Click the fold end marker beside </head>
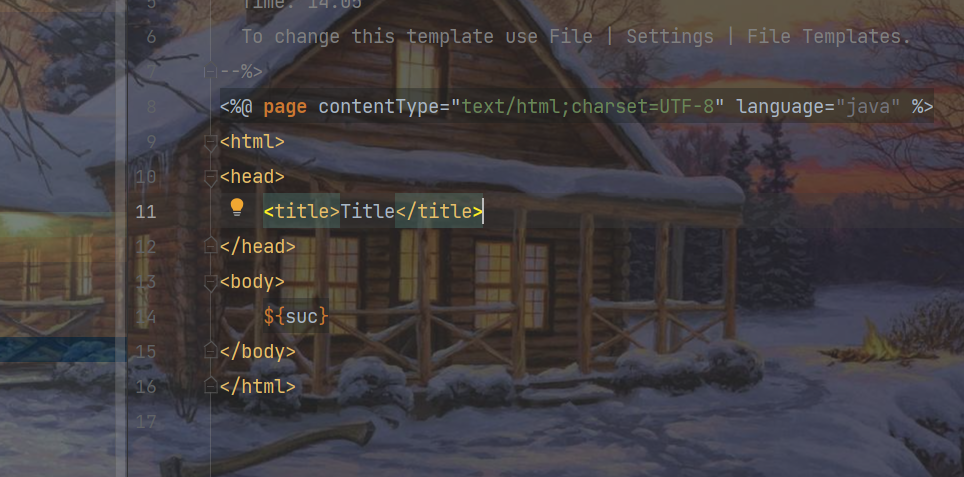Viewport: 964px width, 477px height. point(210,245)
